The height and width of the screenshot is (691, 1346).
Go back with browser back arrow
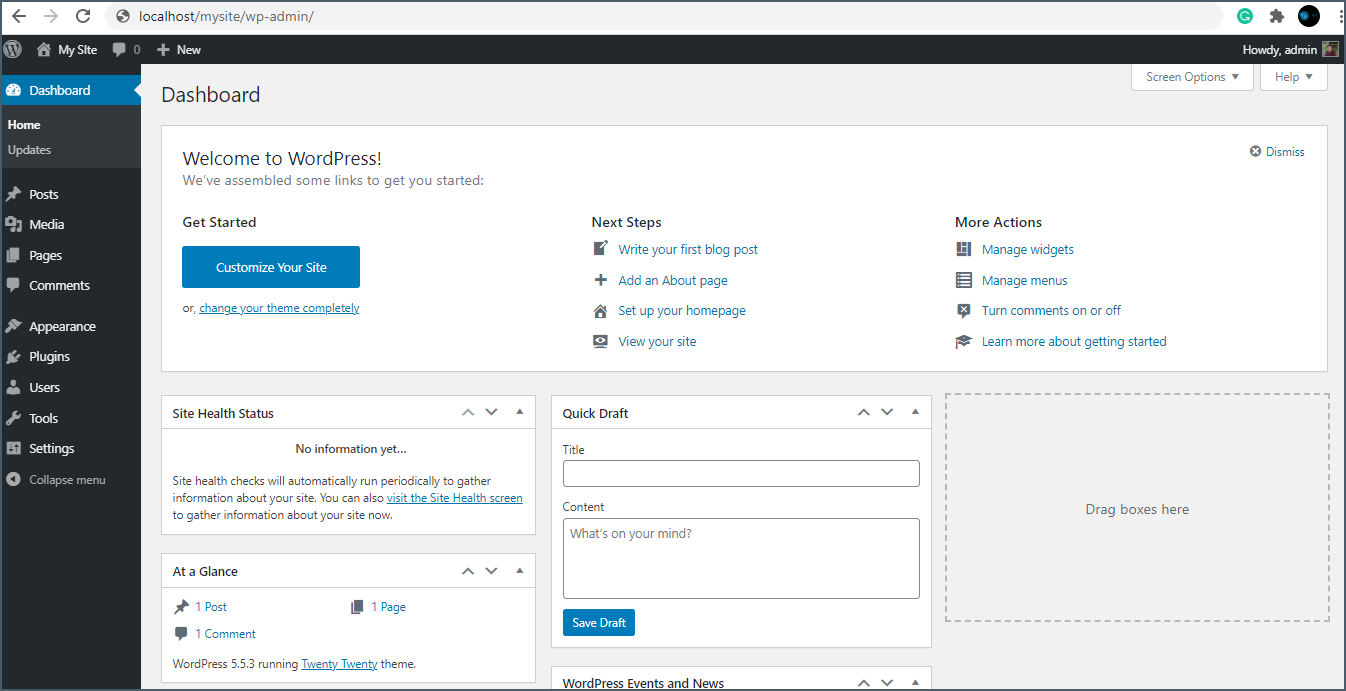pyautogui.click(x=19, y=16)
